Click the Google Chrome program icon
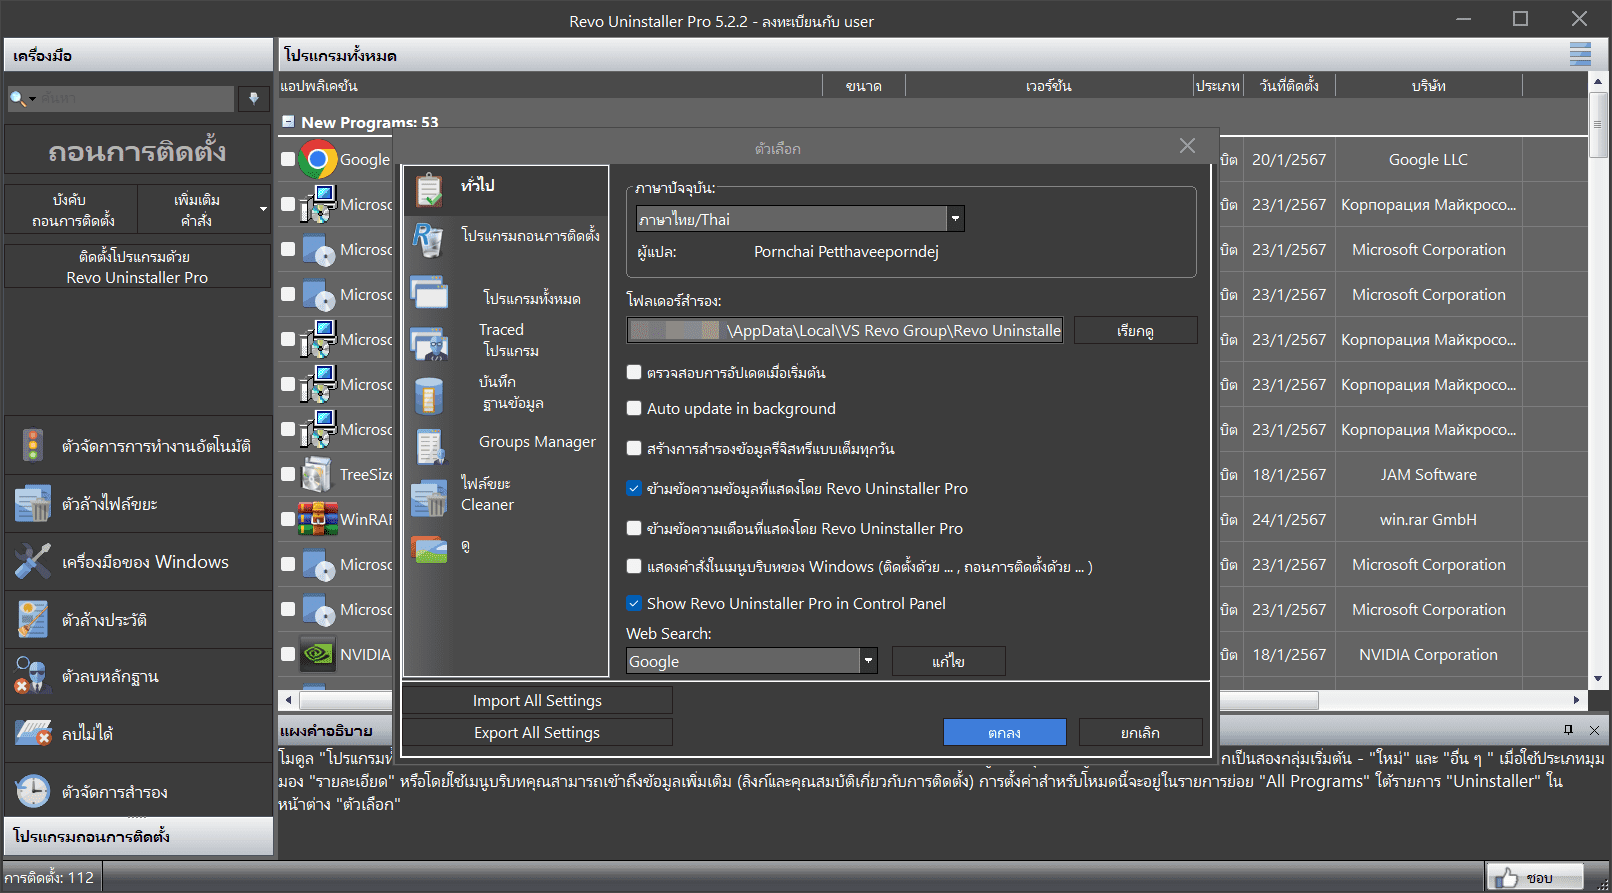 tap(318, 159)
